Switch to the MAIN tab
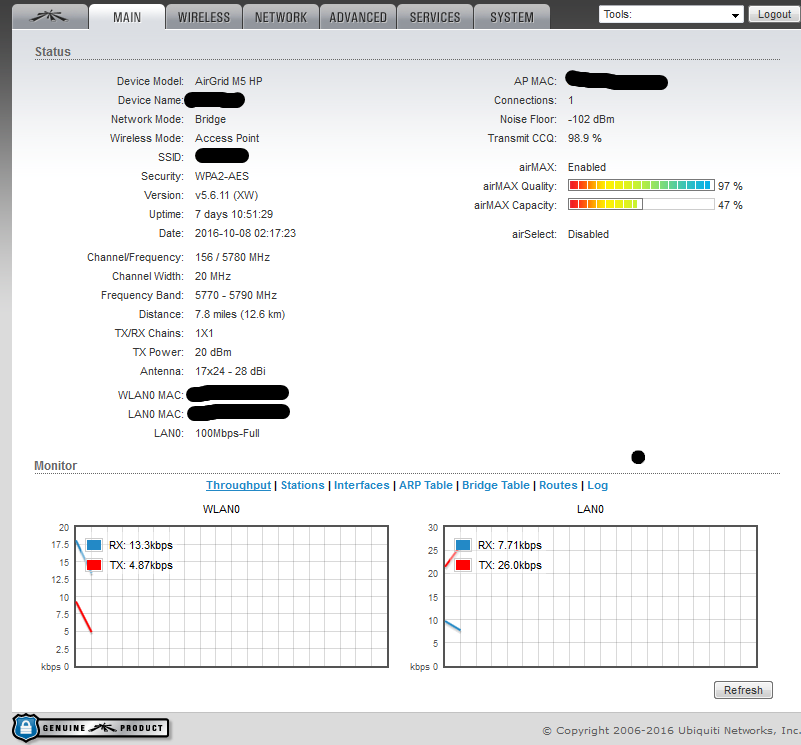The image size is (801, 745). tap(127, 17)
